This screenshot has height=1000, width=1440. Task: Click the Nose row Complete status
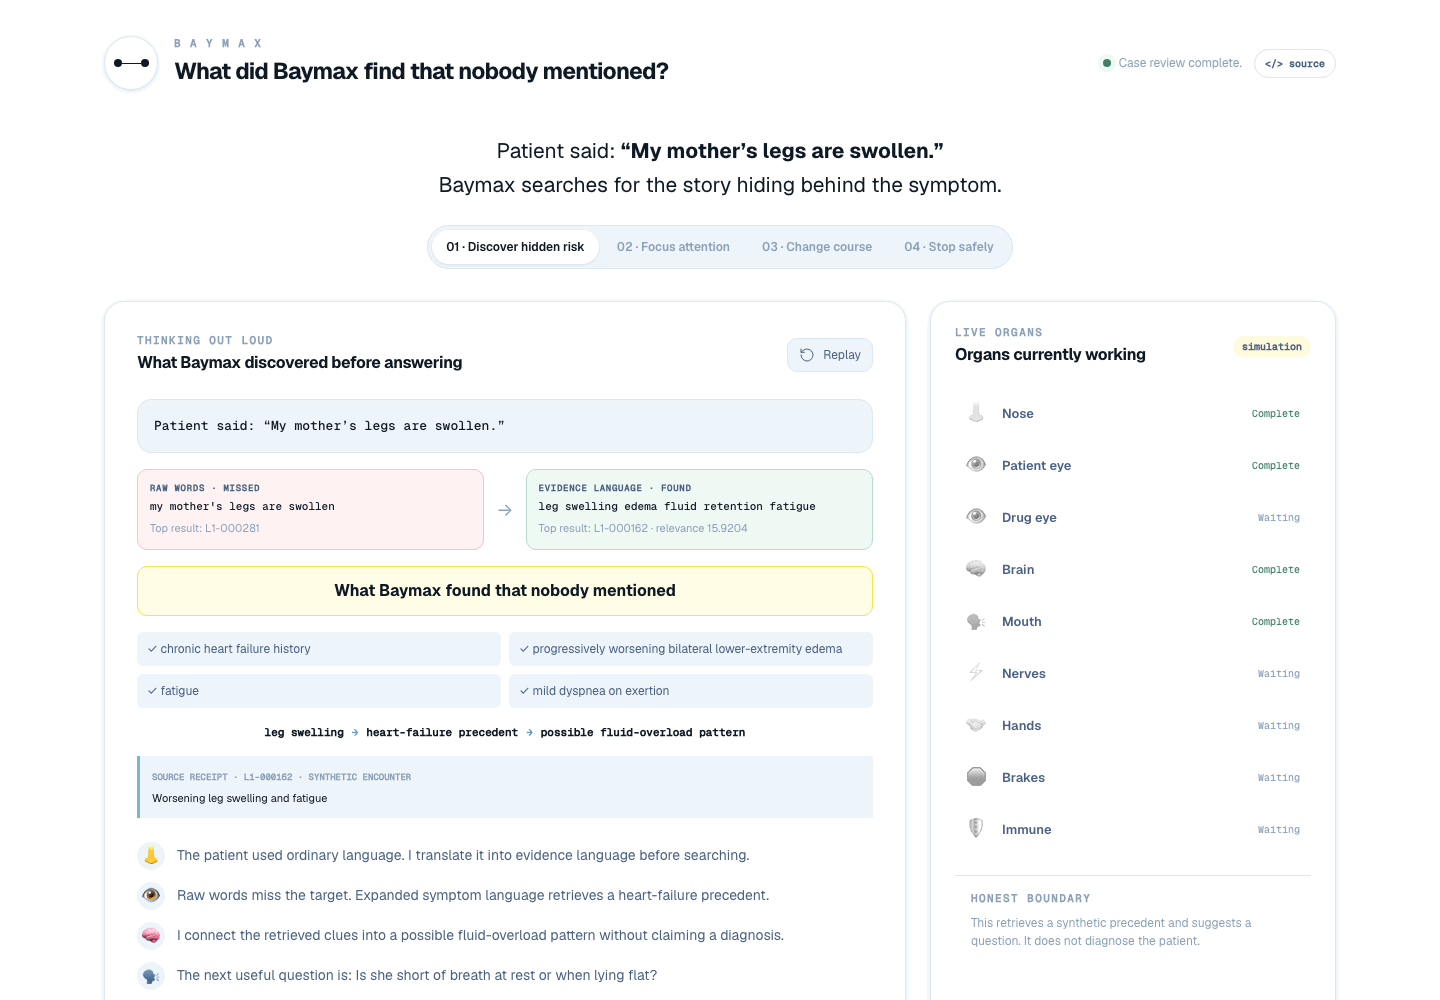tap(1276, 414)
